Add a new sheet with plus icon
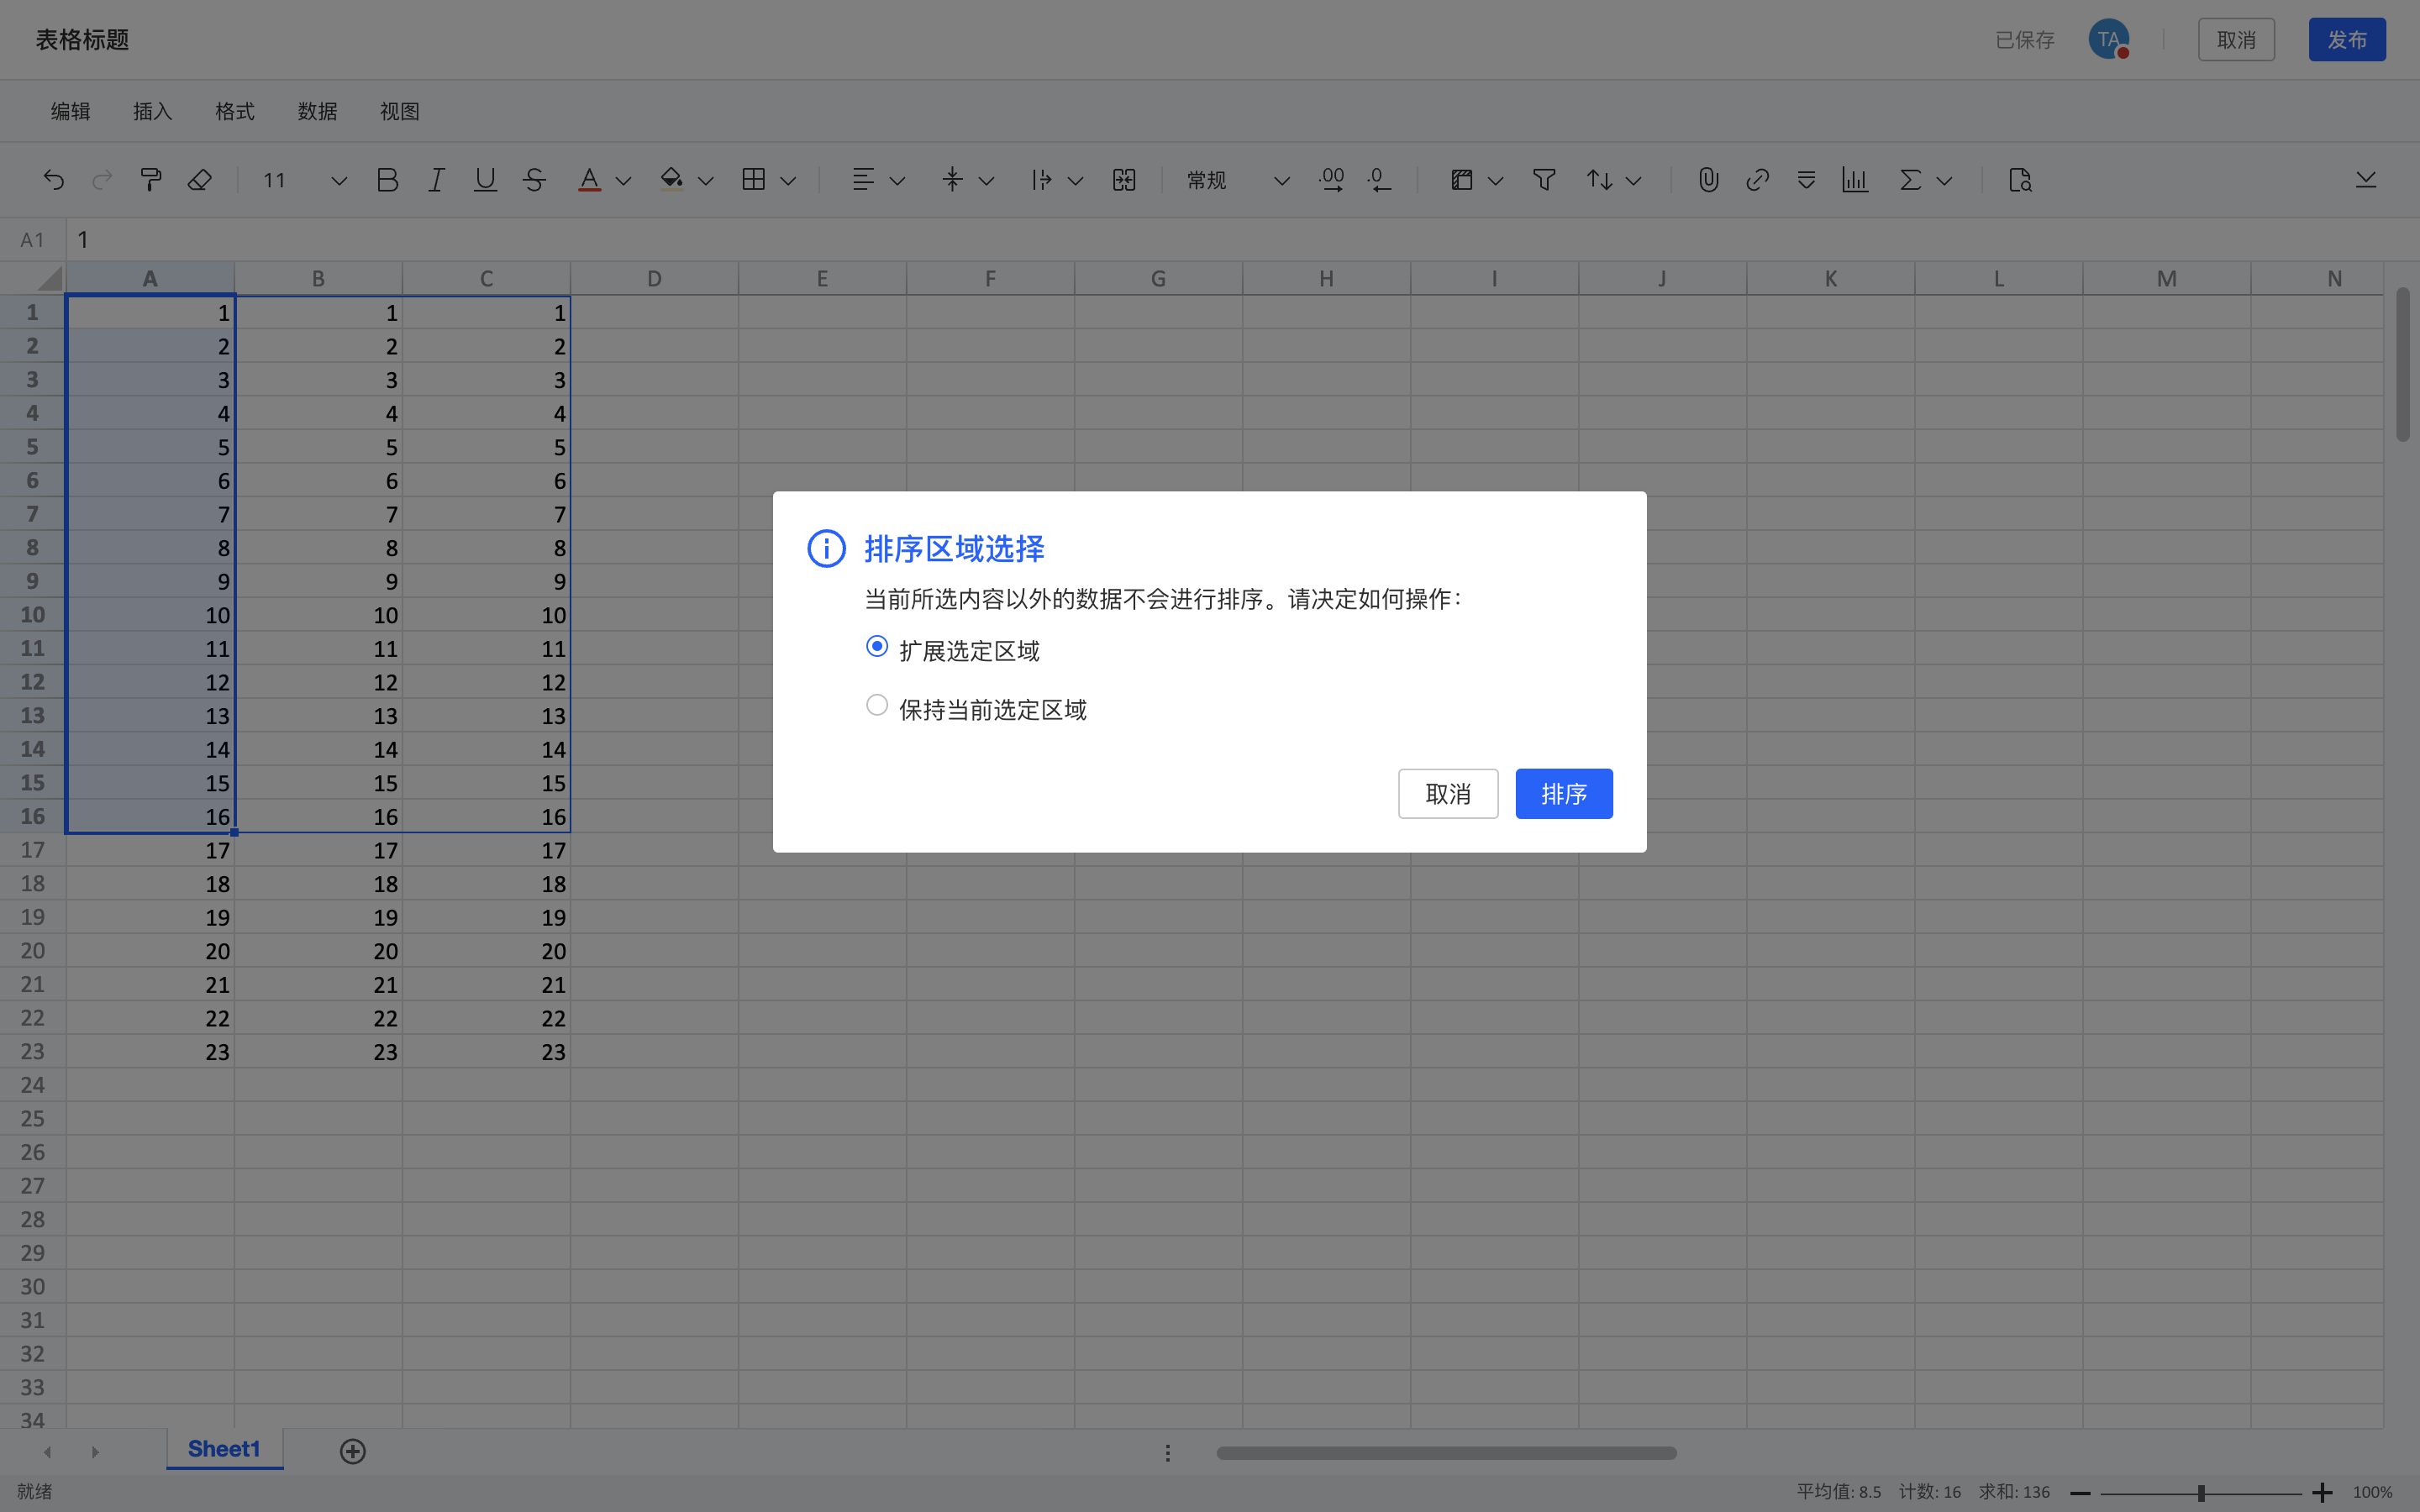This screenshot has height=1512, width=2420. point(353,1451)
